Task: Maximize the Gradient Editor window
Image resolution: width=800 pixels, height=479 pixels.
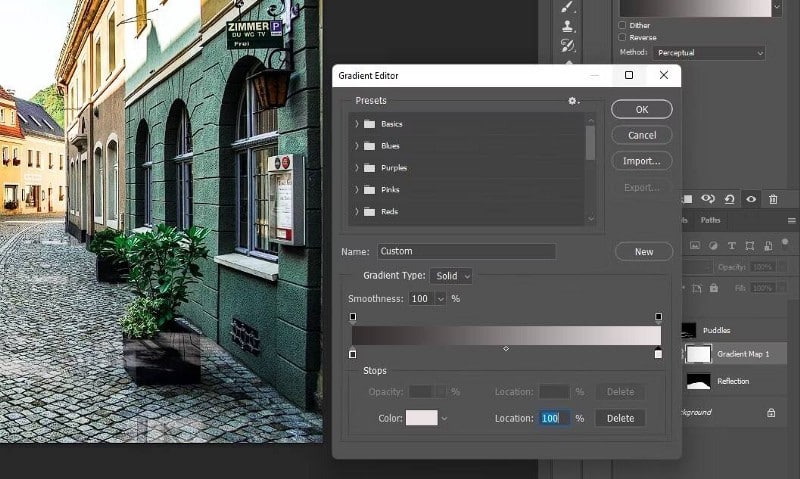Action: [x=629, y=75]
